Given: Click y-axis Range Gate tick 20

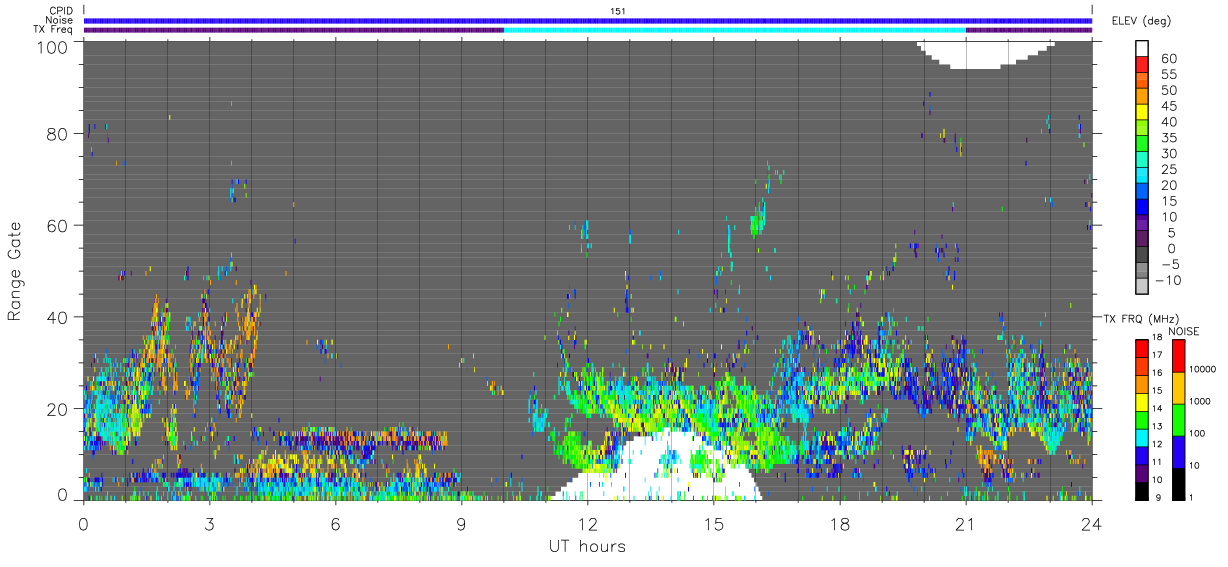Looking at the screenshot, I should 57,409.
